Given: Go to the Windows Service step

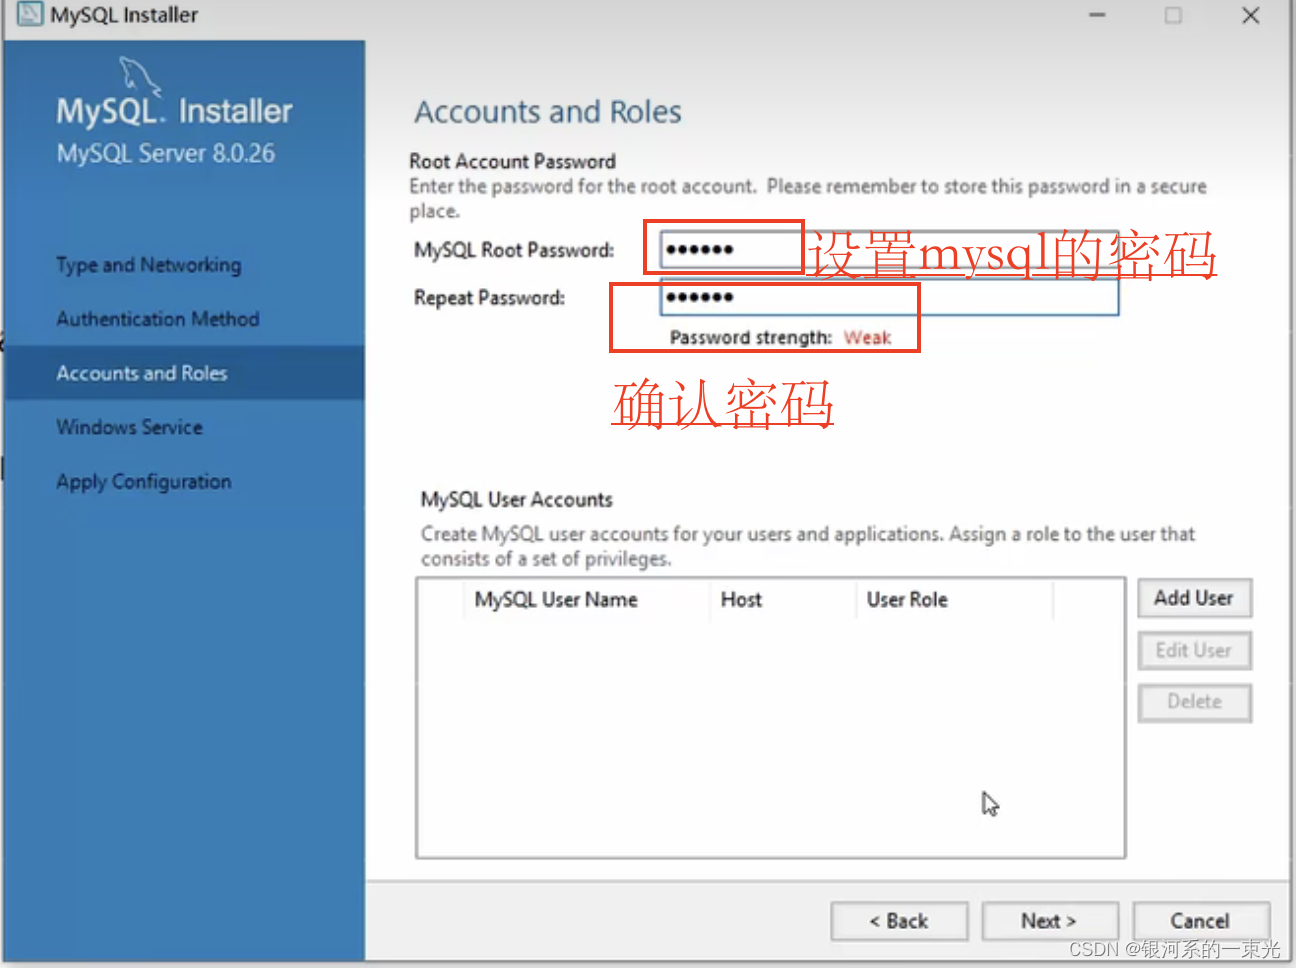Looking at the screenshot, I should pyautogui.click(x=130, y=427).
